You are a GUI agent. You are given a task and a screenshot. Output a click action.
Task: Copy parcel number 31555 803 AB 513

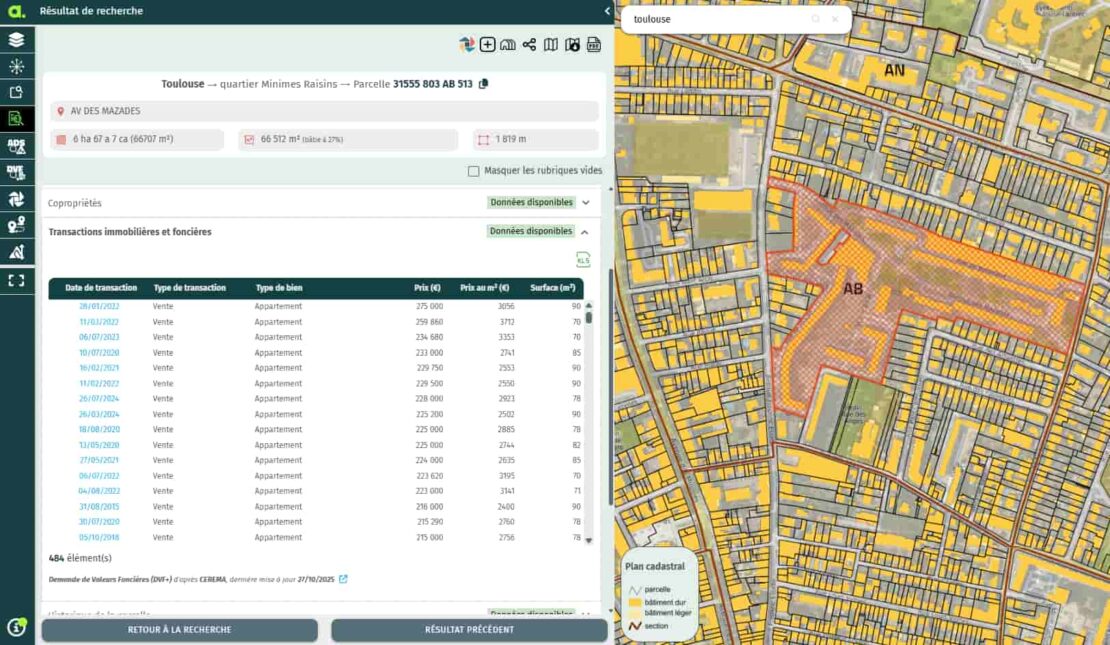(484, 84)
